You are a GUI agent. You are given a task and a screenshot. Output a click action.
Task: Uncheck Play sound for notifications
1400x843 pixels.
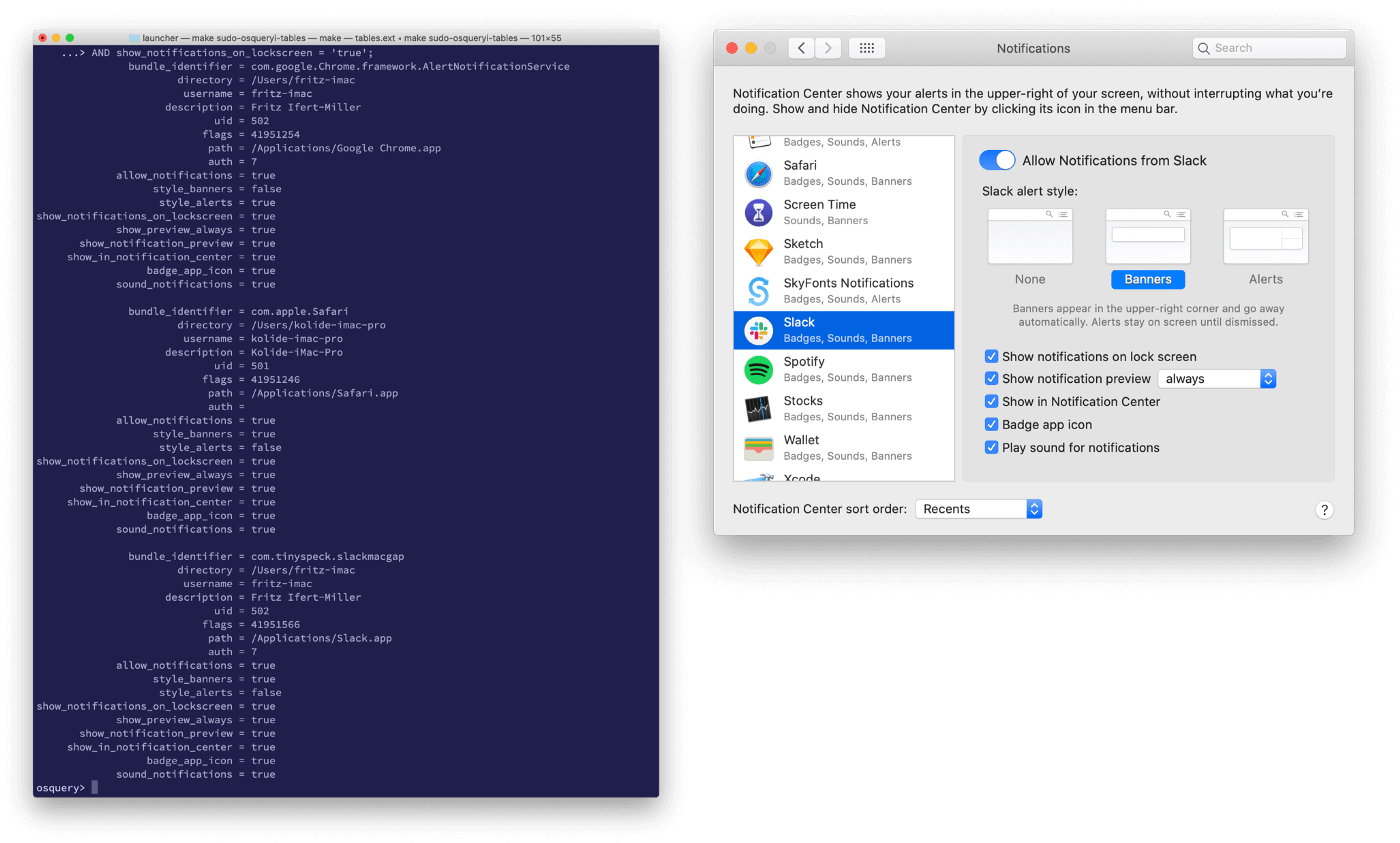click(992, 448)
